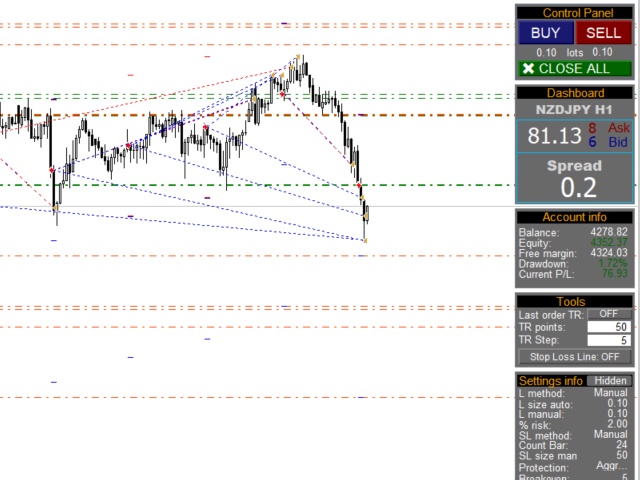Click the SL method Manual value
Image resolution: width=640 pixels, height=480 pixels.
(x=610, y=434)
